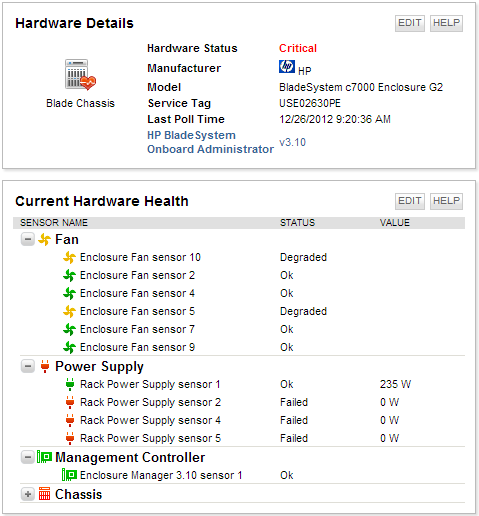This screenshot has height=516, width=479.
Task: Click Enclosure Fan sensor 5 text
Action: (137, 311)
